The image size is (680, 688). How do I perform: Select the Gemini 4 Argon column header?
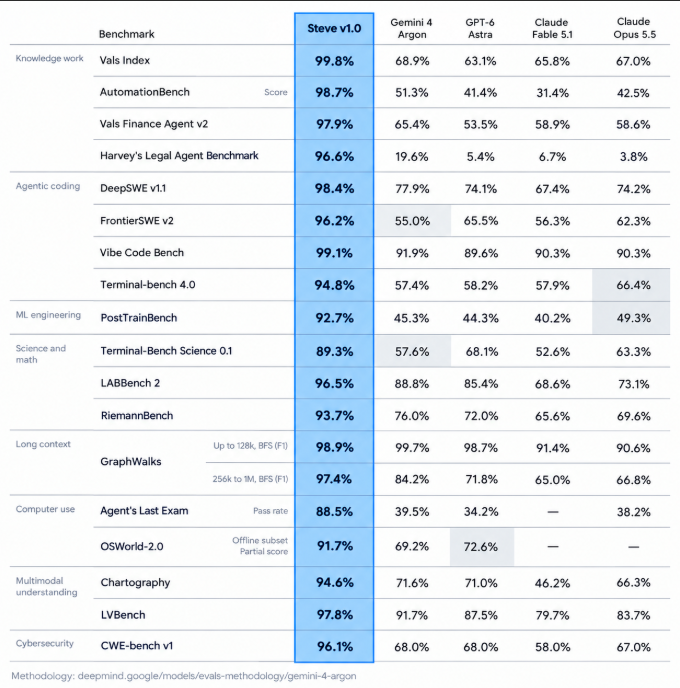[x=412, y=29]
